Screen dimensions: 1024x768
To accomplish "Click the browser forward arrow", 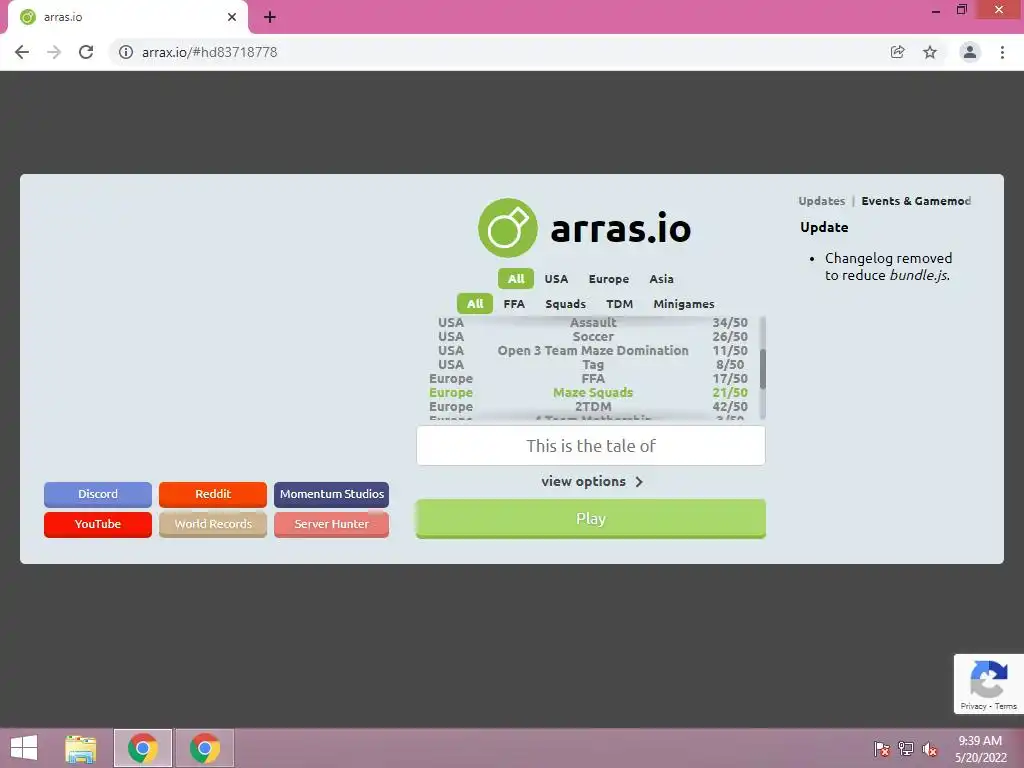I will click(54, 52).
